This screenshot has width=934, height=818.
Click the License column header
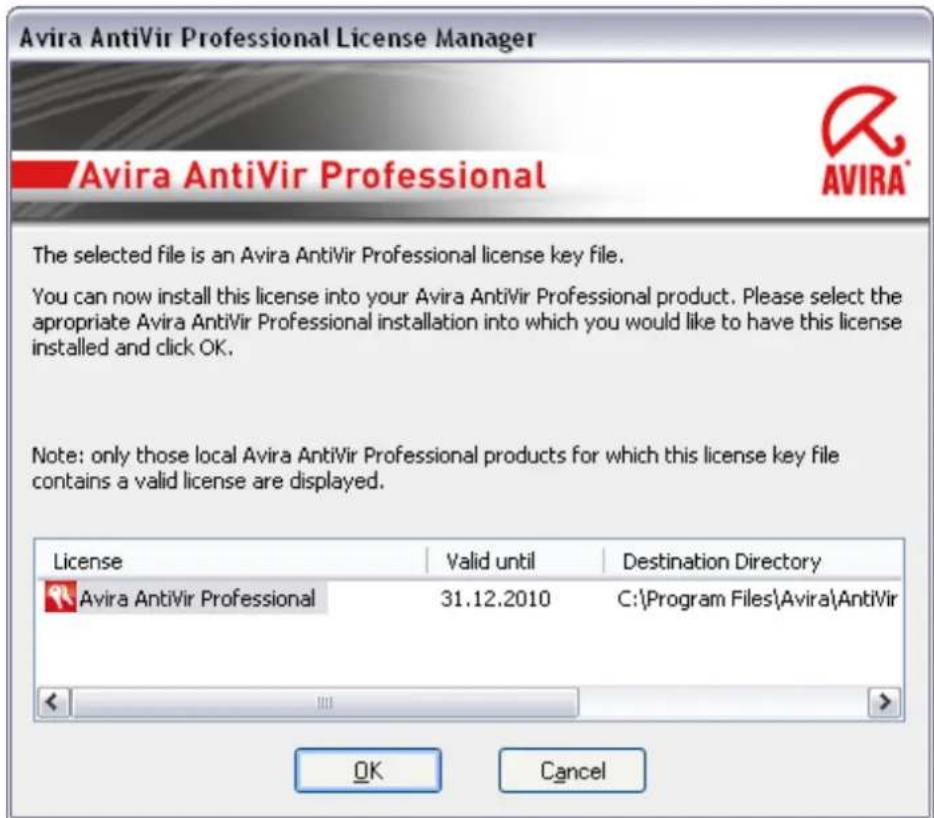coord(232,561)
